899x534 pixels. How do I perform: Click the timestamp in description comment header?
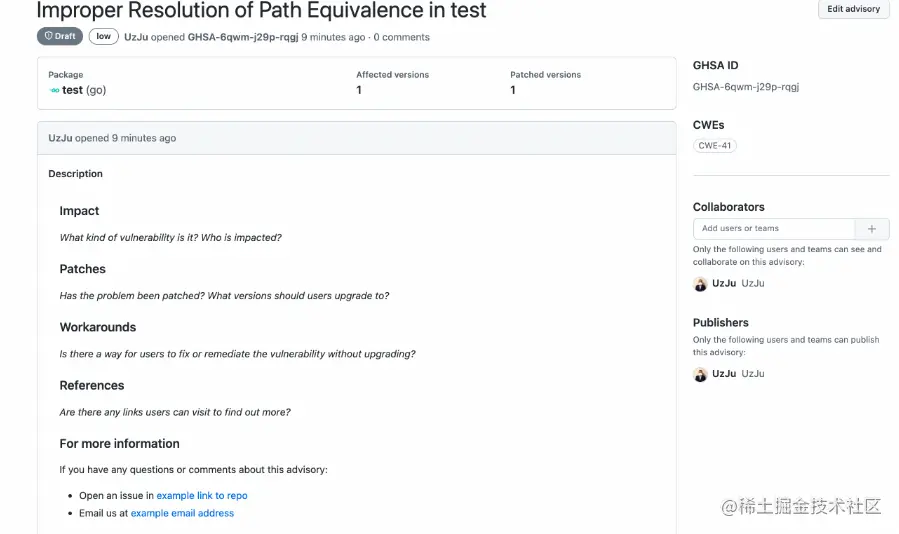tap(143, 138)
